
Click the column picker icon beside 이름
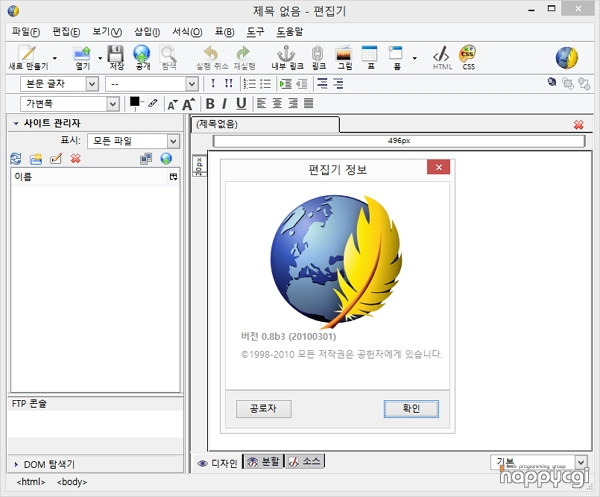173,177
